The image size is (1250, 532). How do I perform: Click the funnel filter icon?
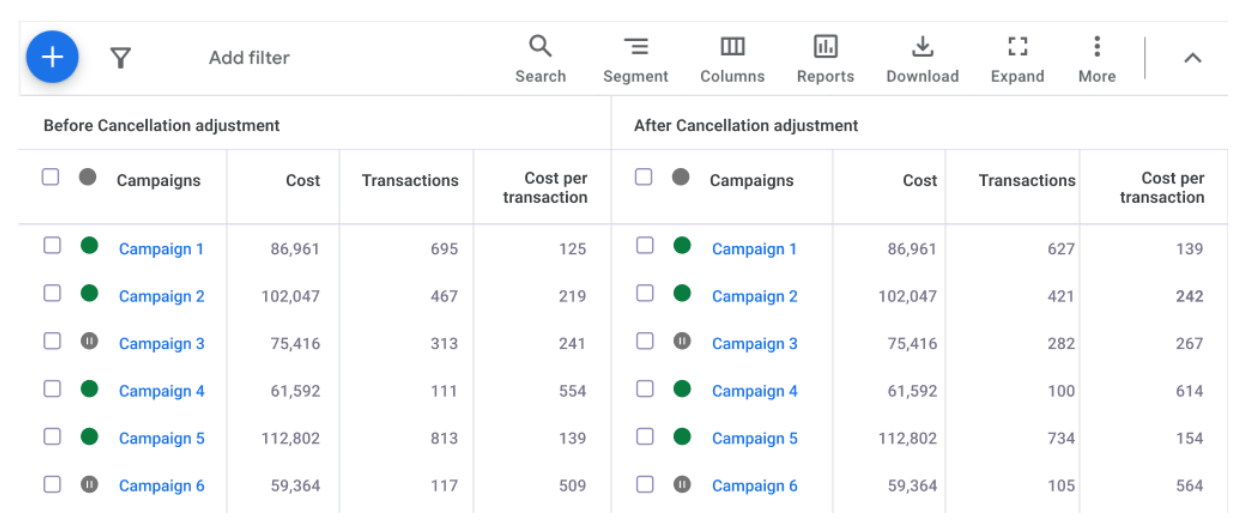(x=120, y=58)
